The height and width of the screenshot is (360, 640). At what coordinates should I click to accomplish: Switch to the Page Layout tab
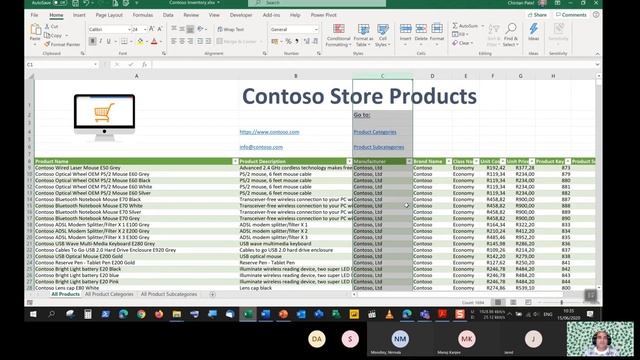109,15
